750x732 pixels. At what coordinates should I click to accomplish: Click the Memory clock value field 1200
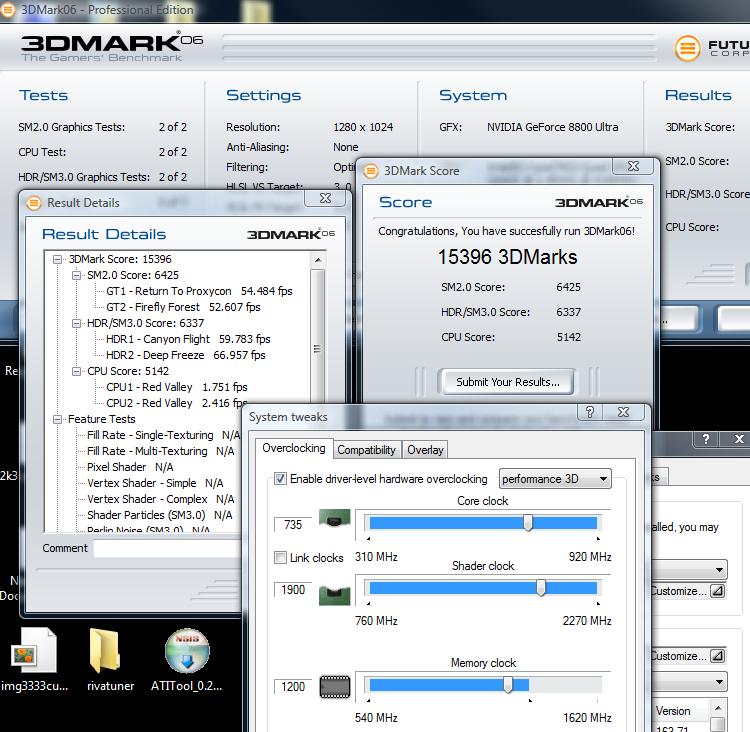[x=293, y=687]
